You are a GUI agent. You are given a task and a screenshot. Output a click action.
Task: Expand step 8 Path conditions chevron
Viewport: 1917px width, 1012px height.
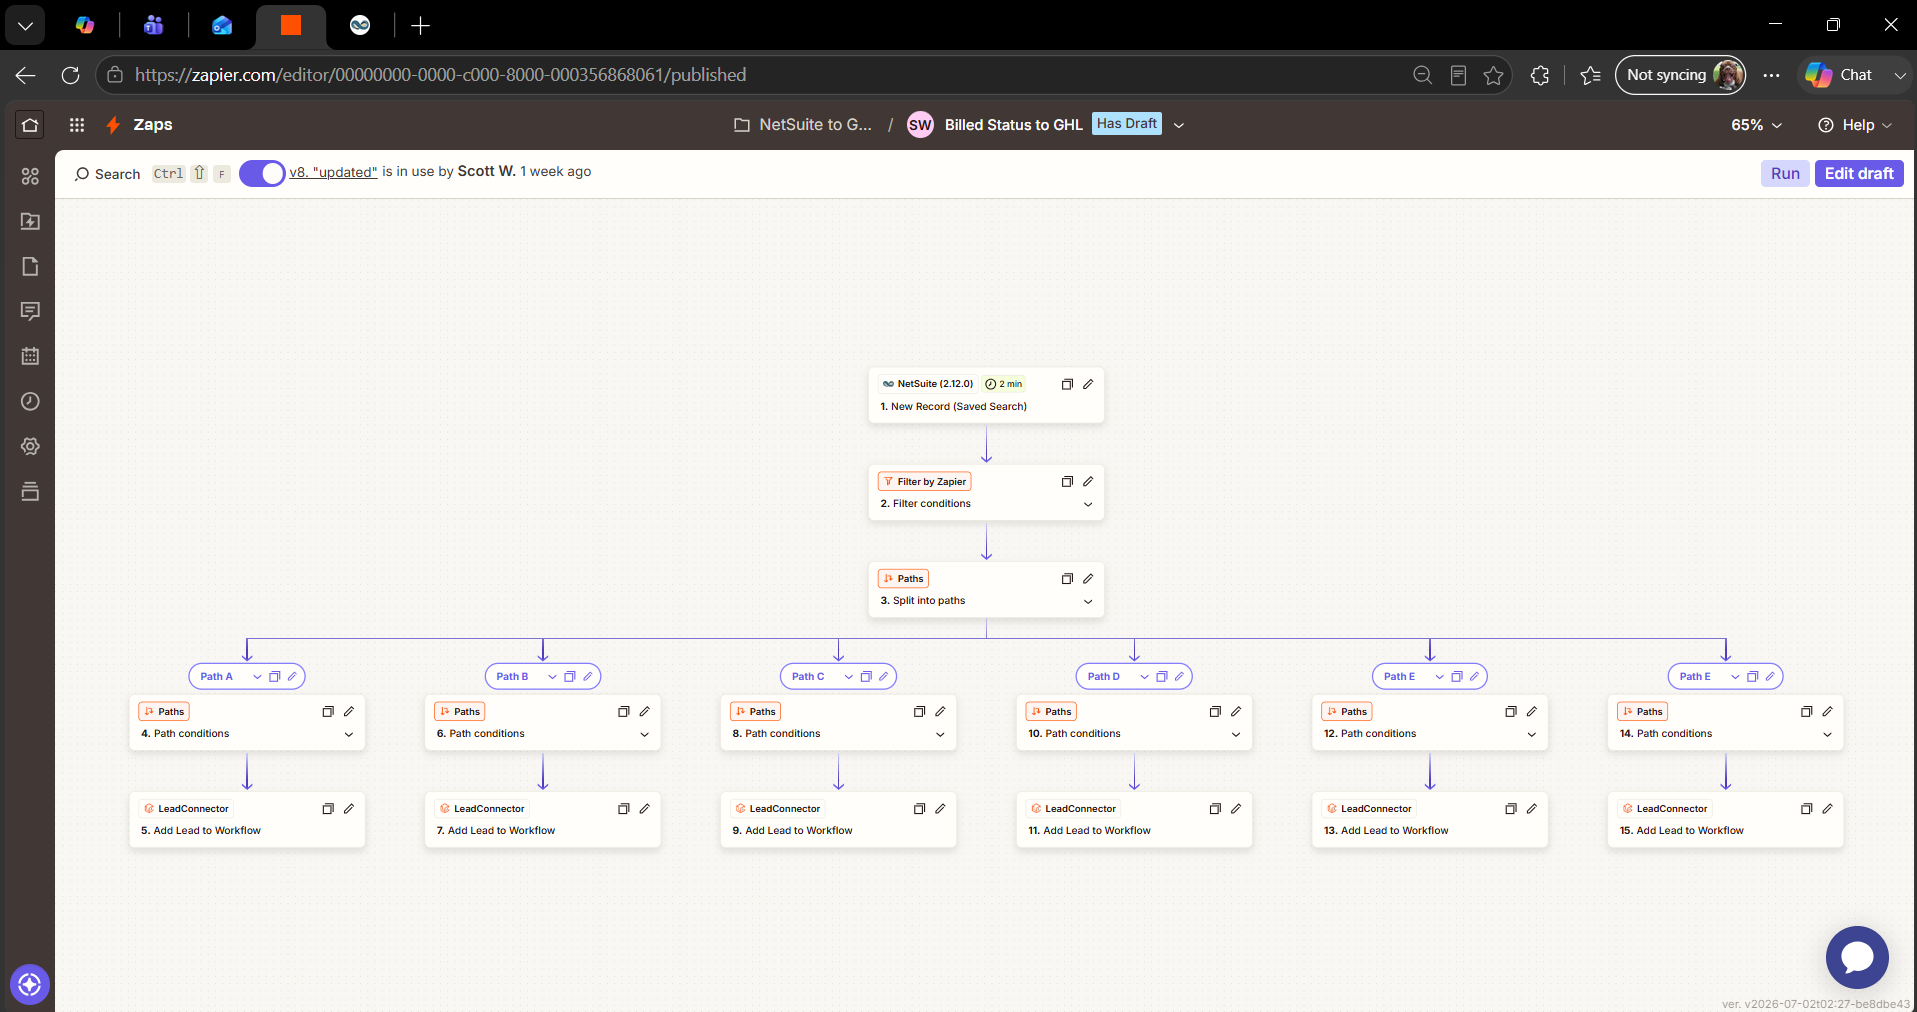(940, 734)
